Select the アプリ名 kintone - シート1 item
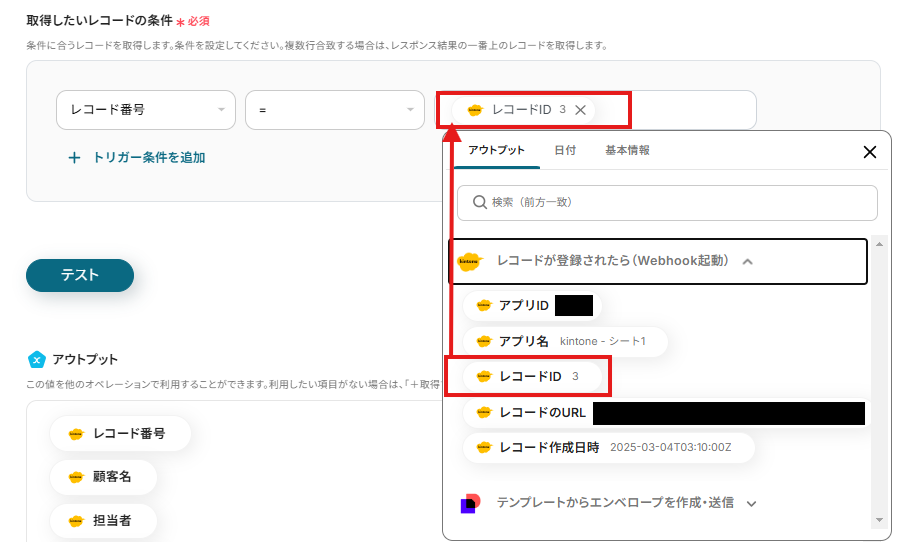The height and width of the screenshot is (542, 910). click(x=565, y=341)
